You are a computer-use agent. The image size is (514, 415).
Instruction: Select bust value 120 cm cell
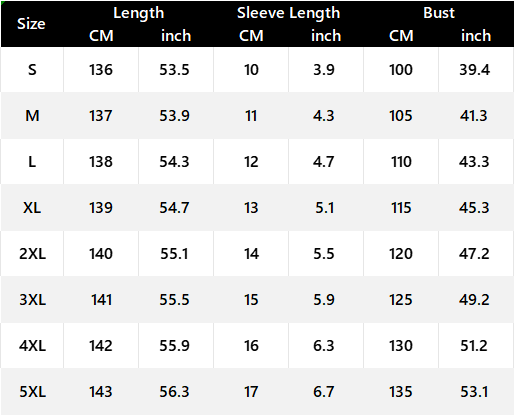[x=401, y=254]
